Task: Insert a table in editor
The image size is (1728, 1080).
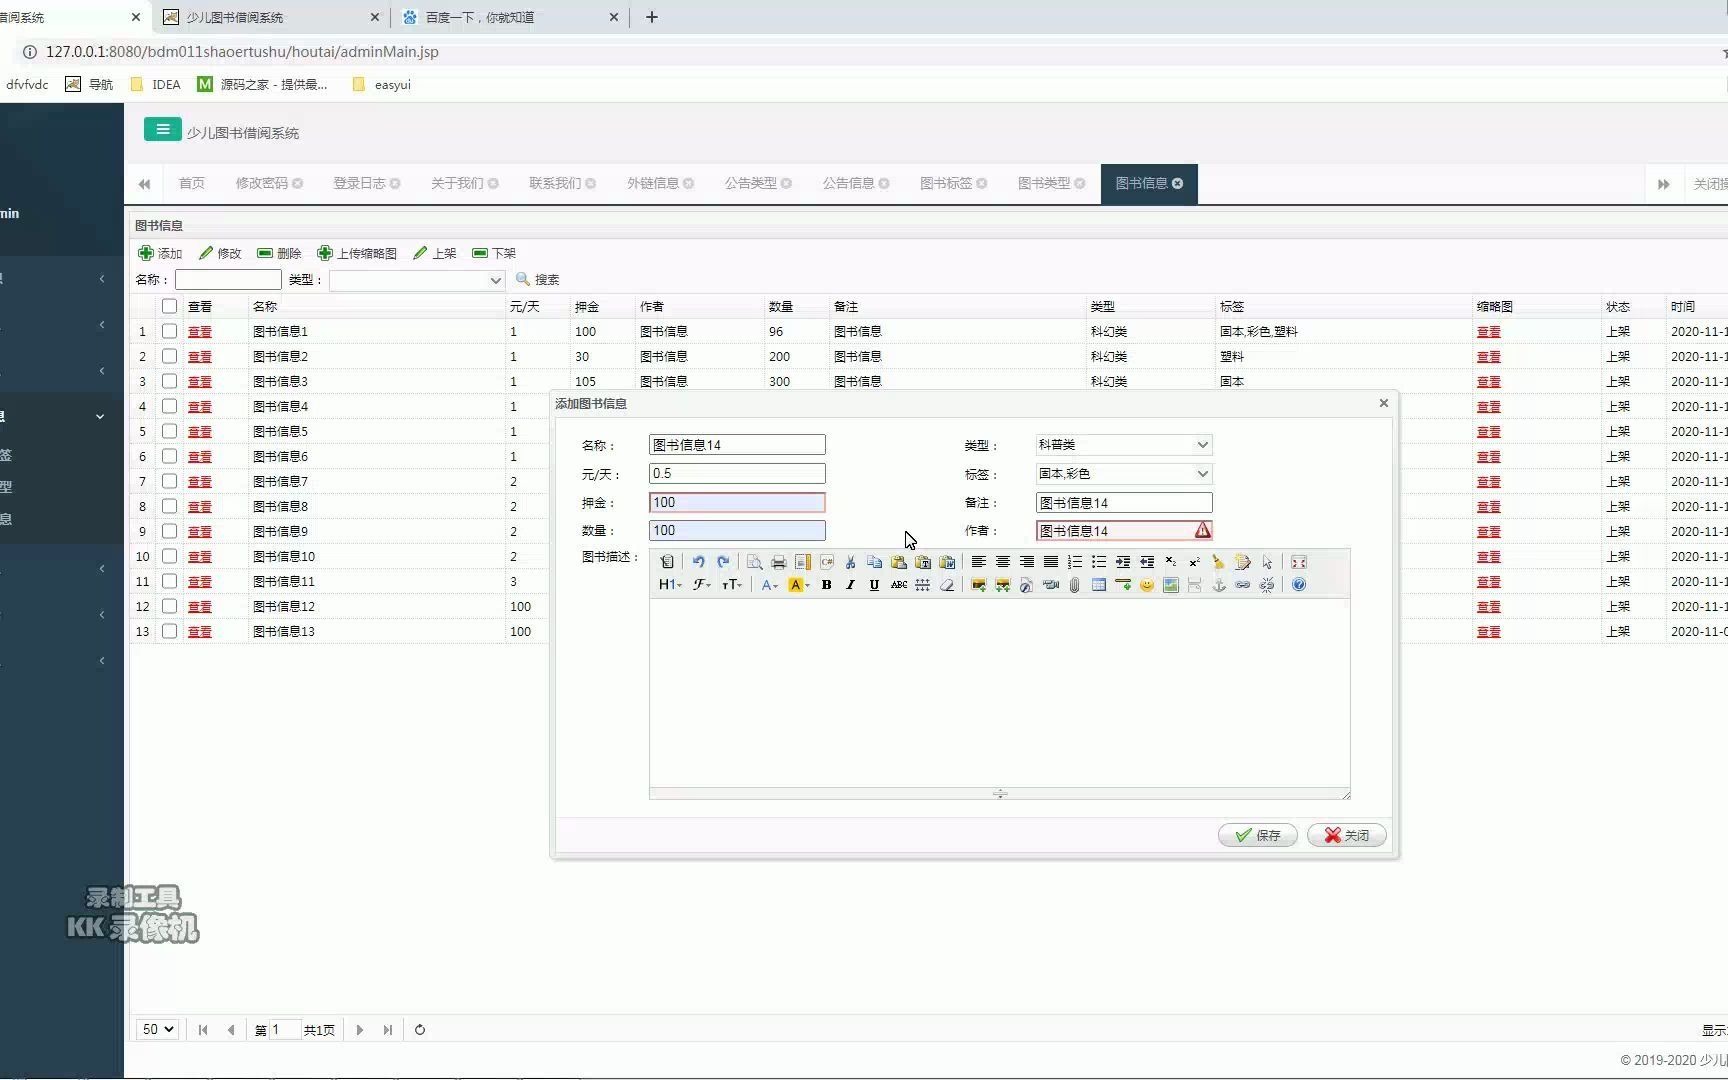Action: tap(1099, 585)
